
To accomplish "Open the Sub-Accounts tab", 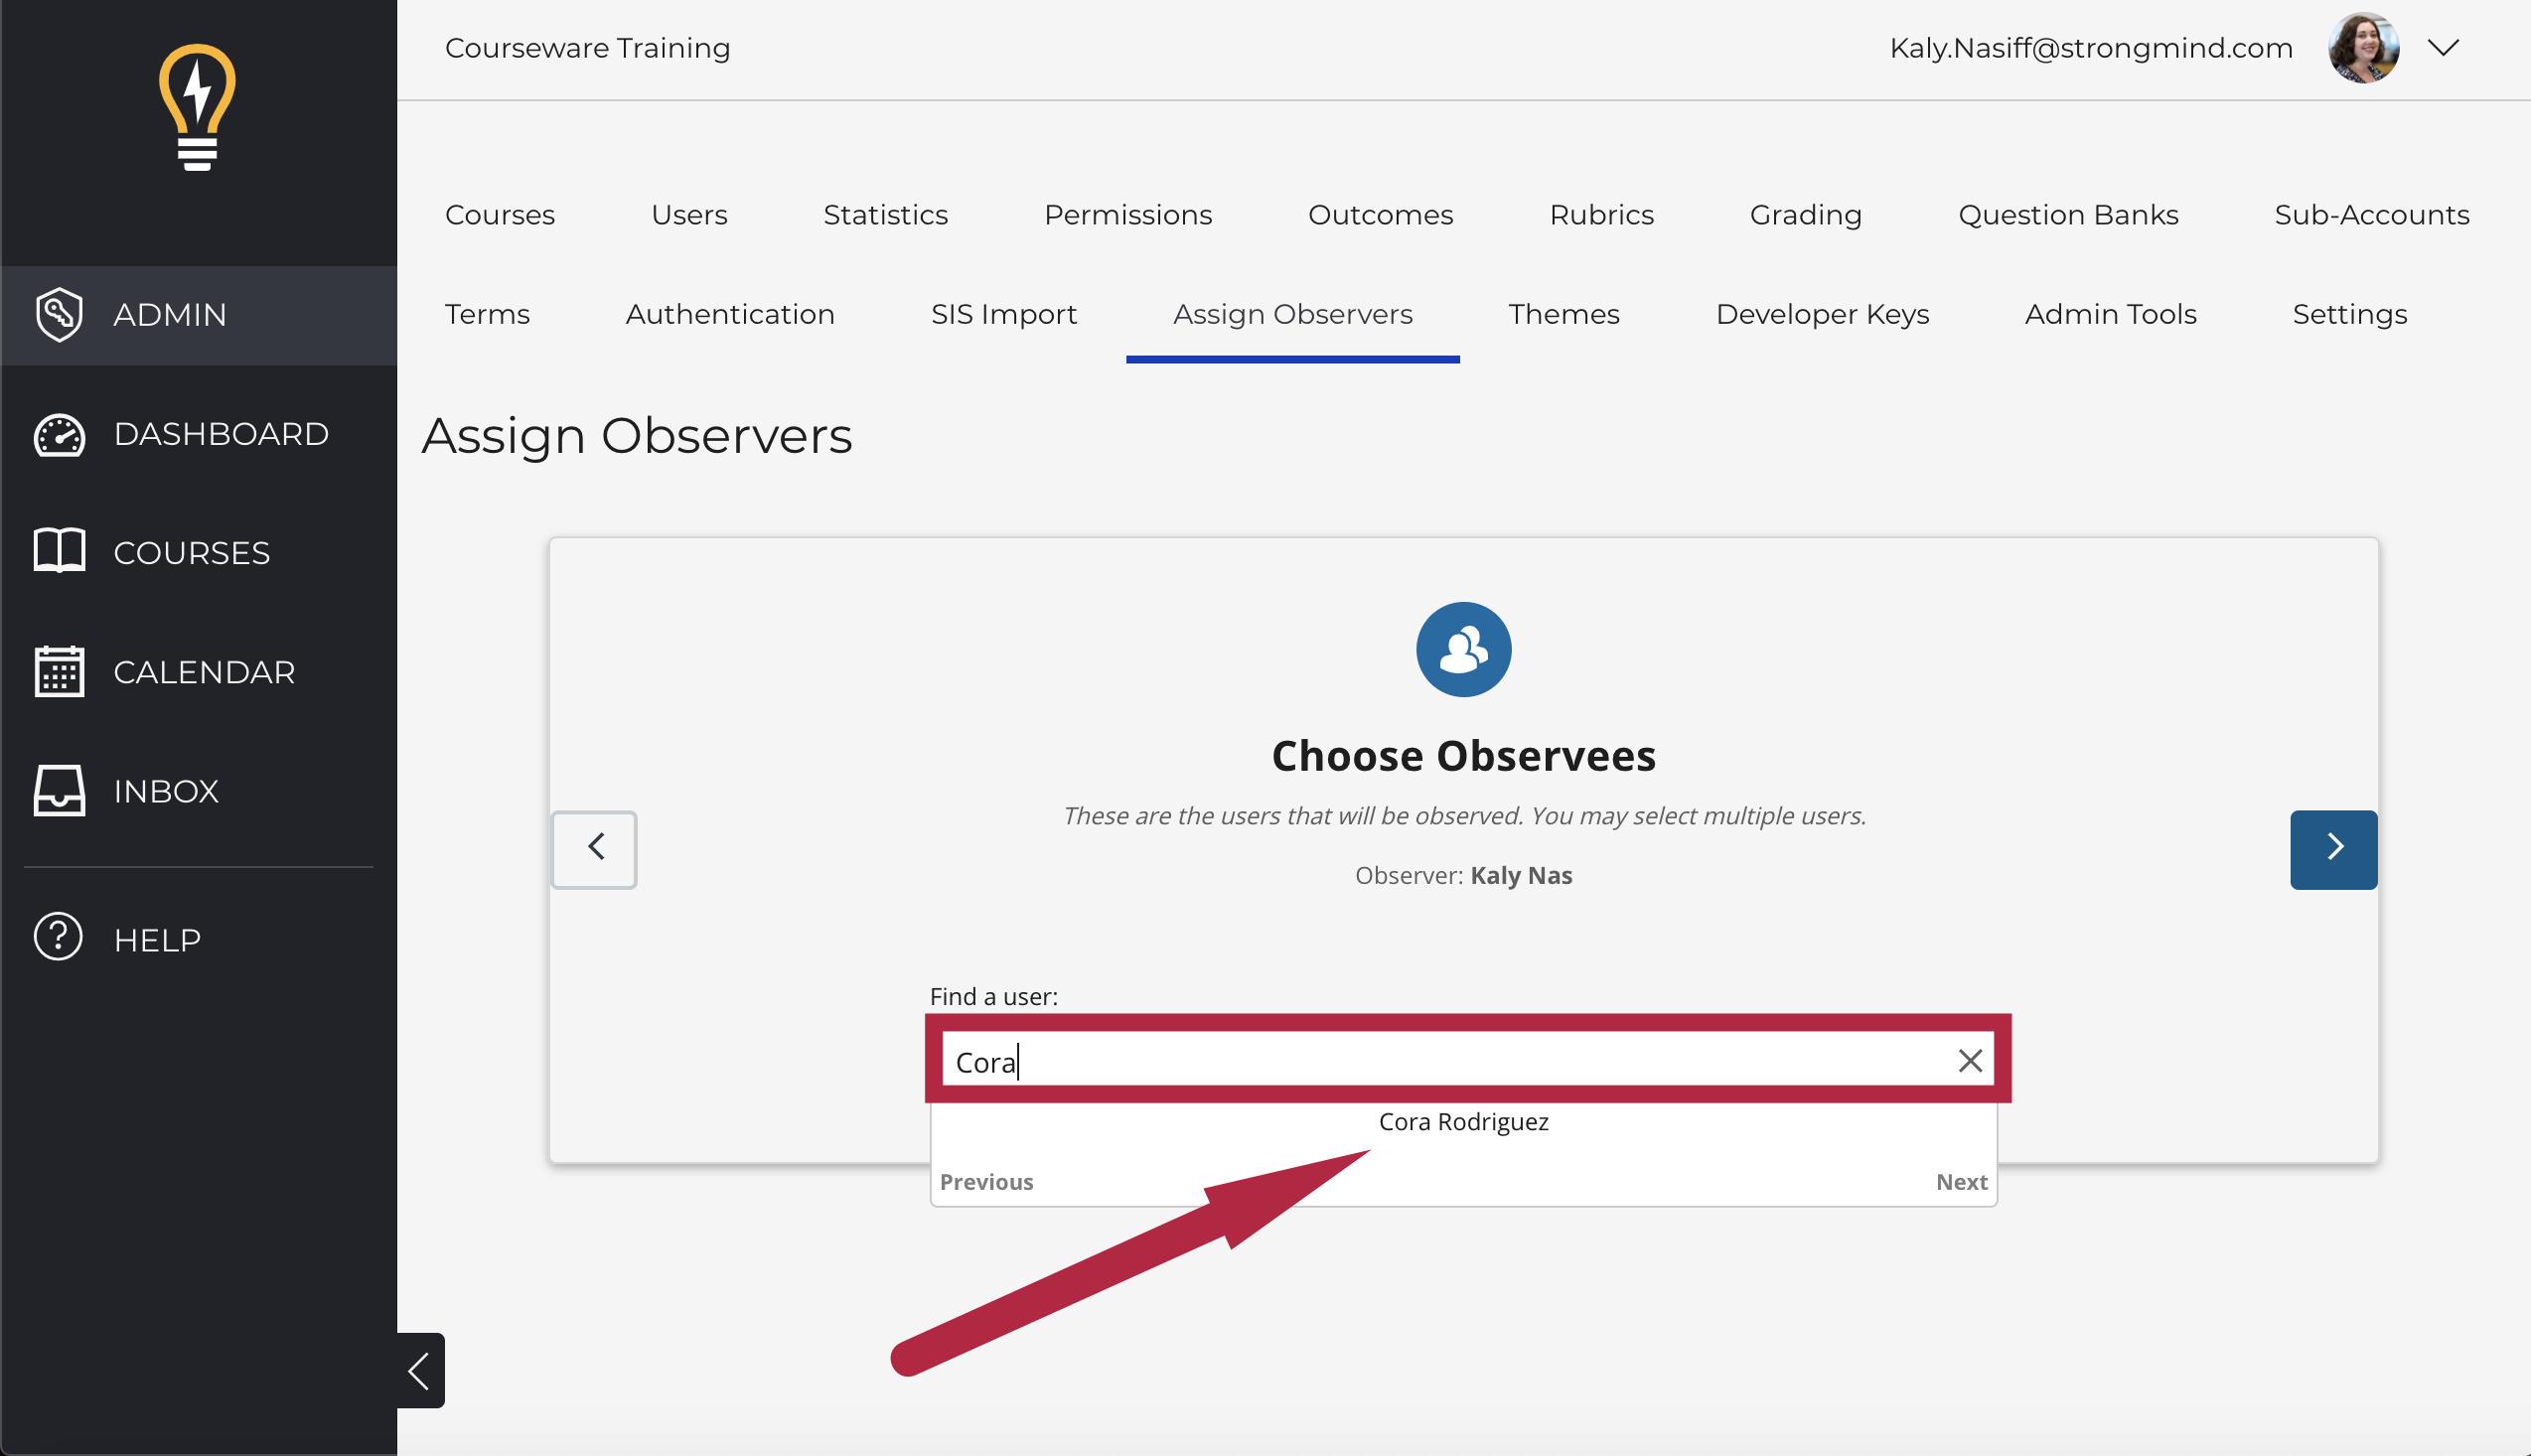I will 2372,214.
